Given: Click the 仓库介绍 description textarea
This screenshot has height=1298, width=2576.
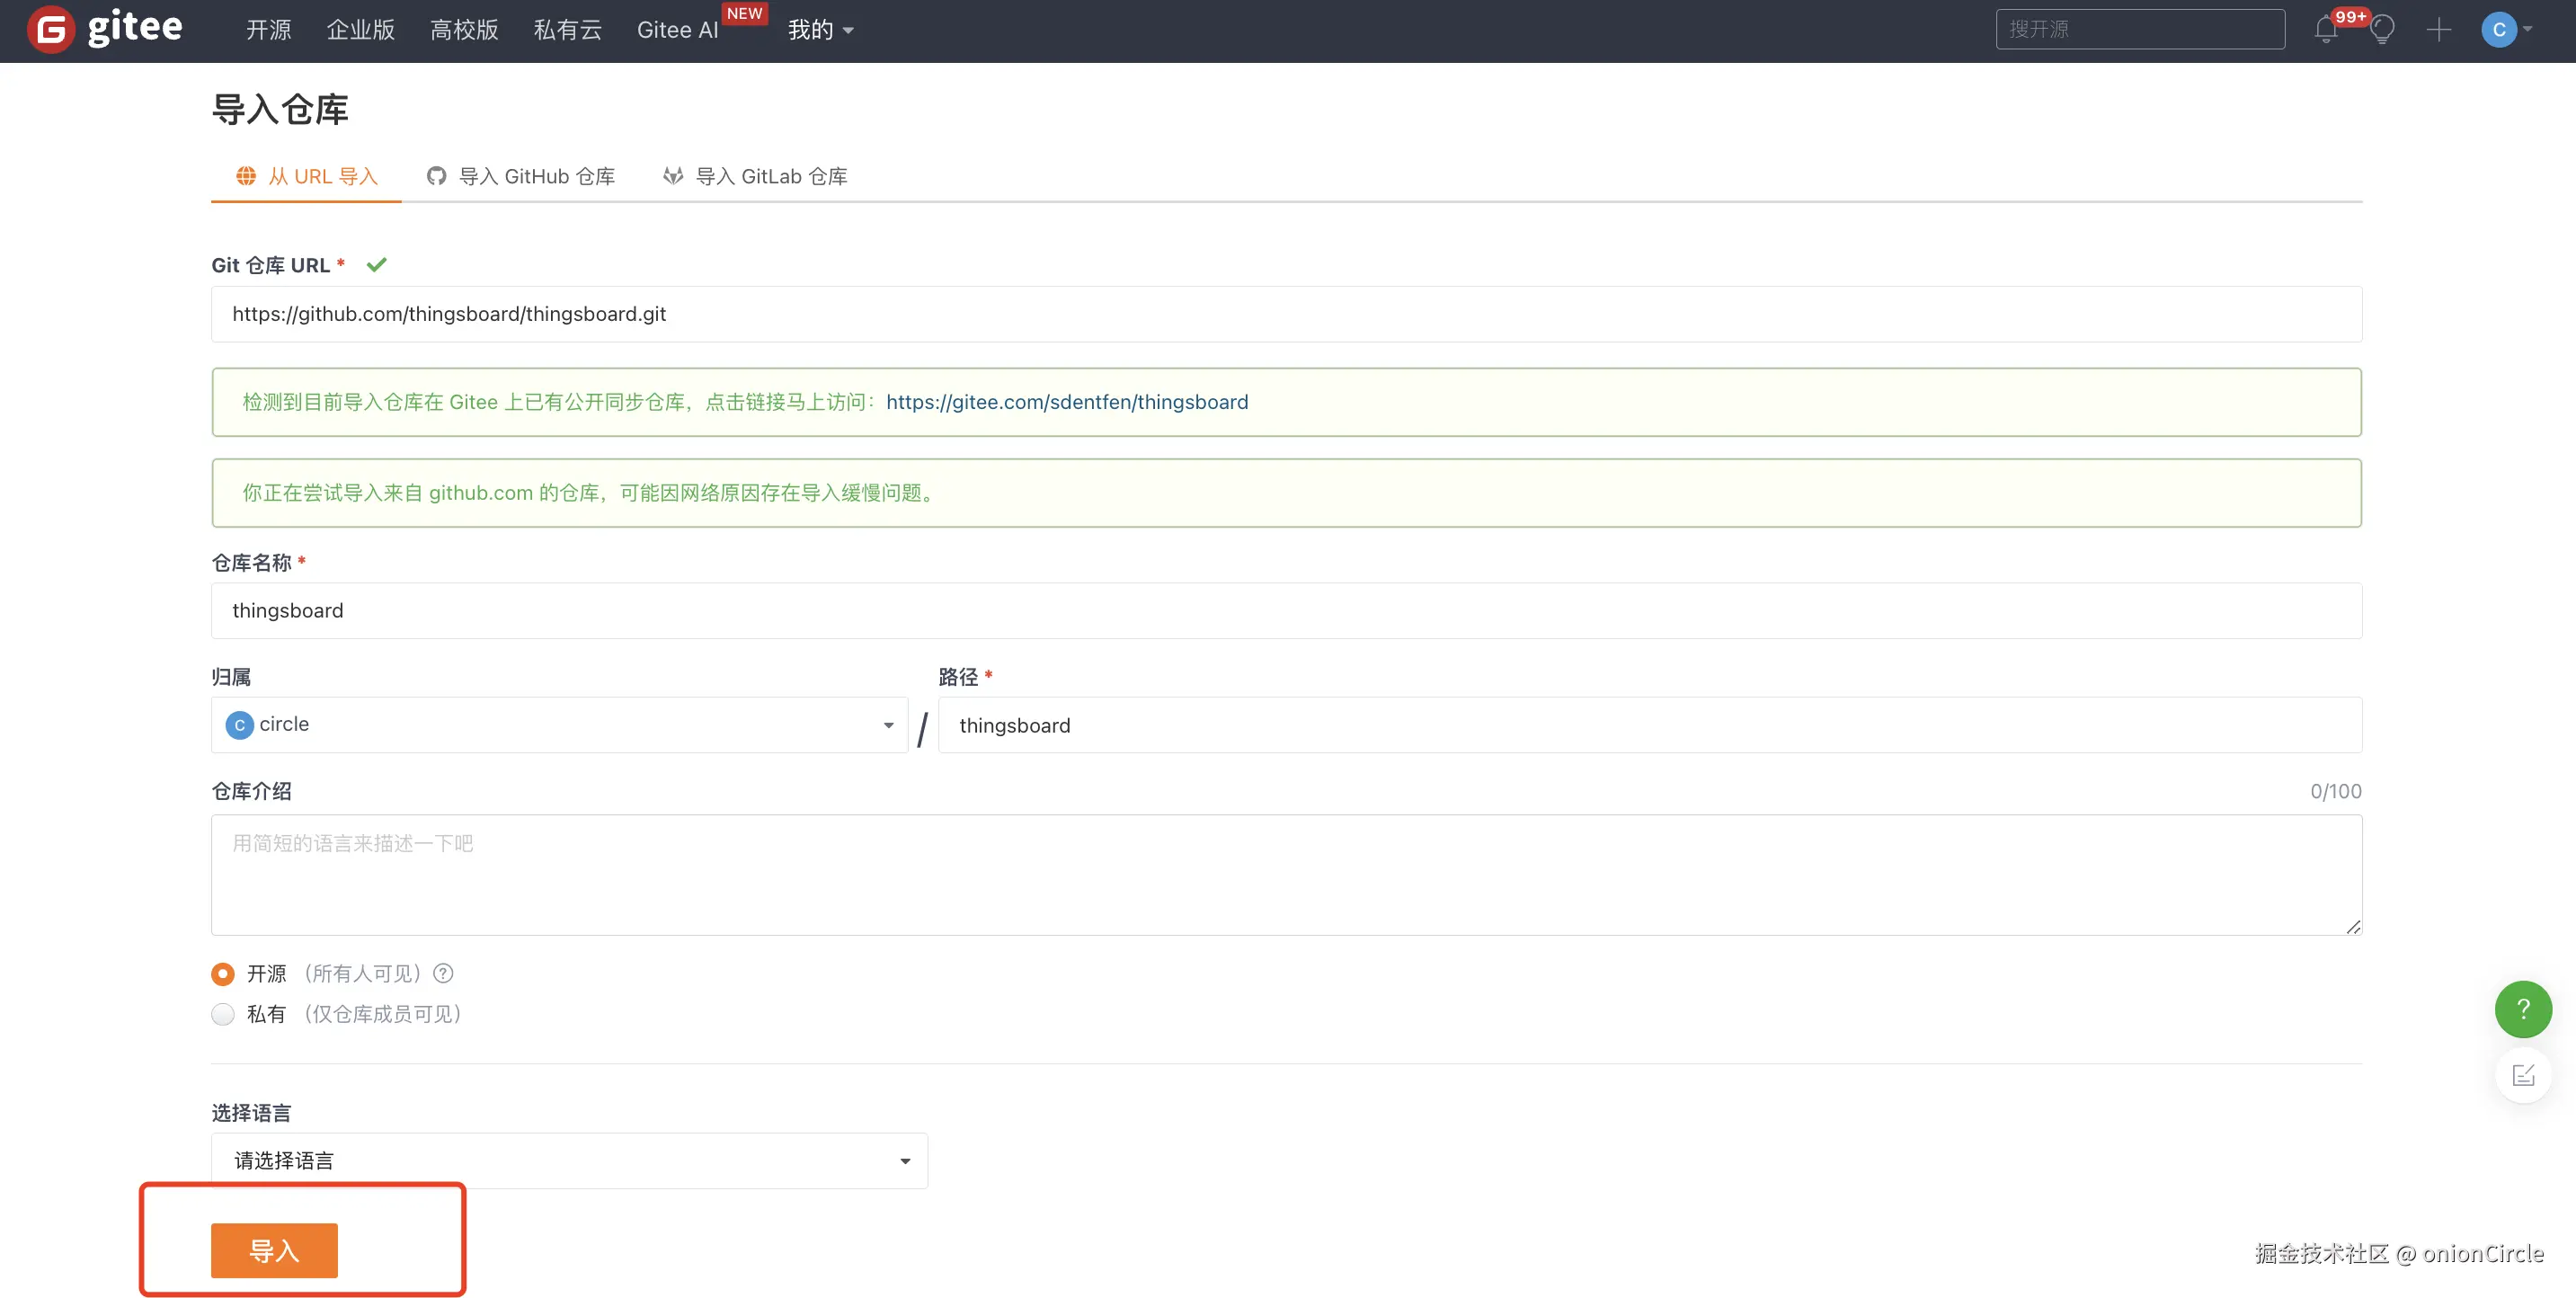Looking at the screenshot, I should pos(1285,874).
